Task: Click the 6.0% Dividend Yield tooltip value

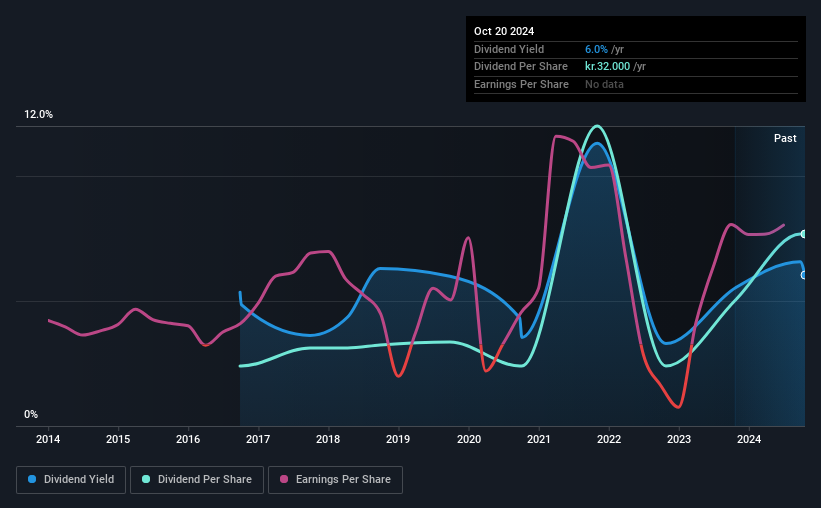Action: coord(596,49)
